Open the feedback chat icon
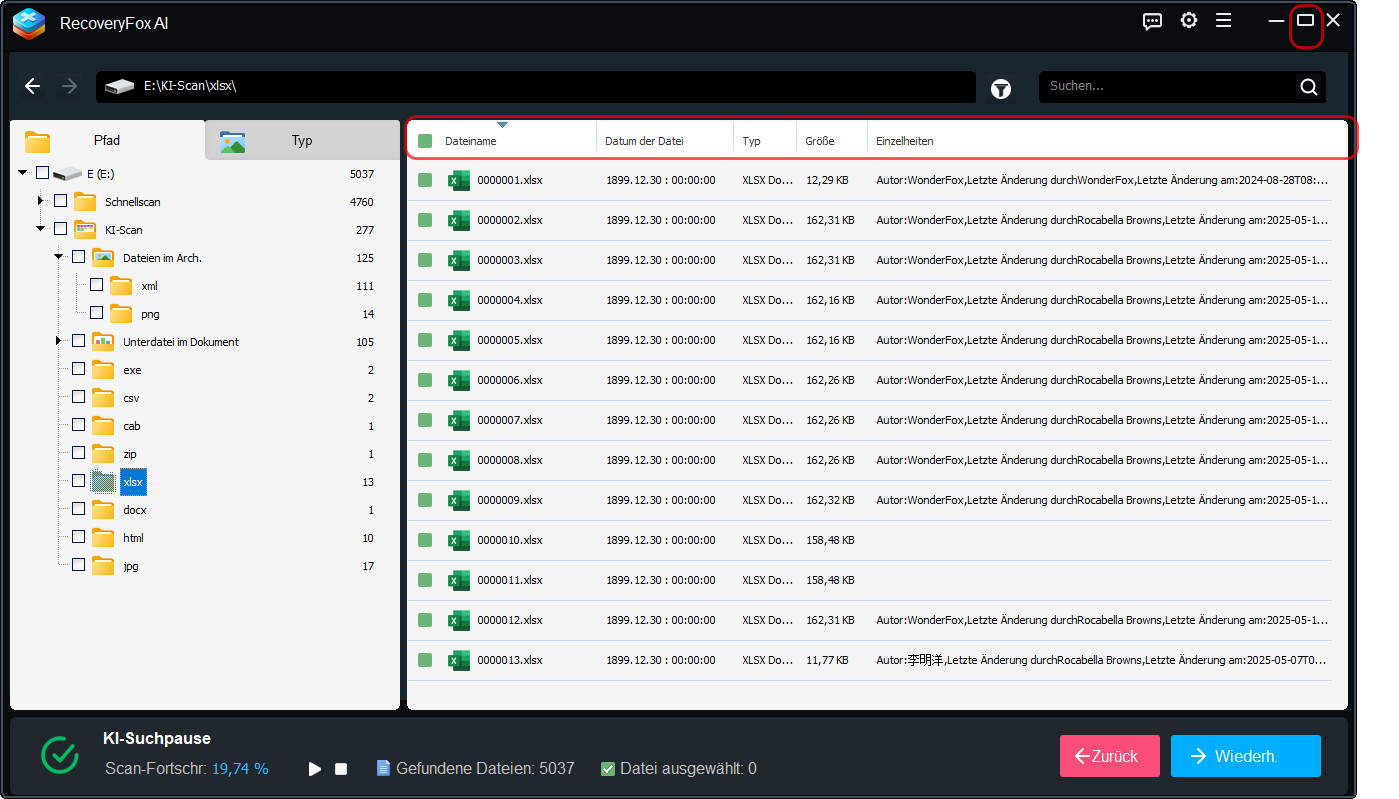Screen dimensions: 1399x799 coord(1152,21)
